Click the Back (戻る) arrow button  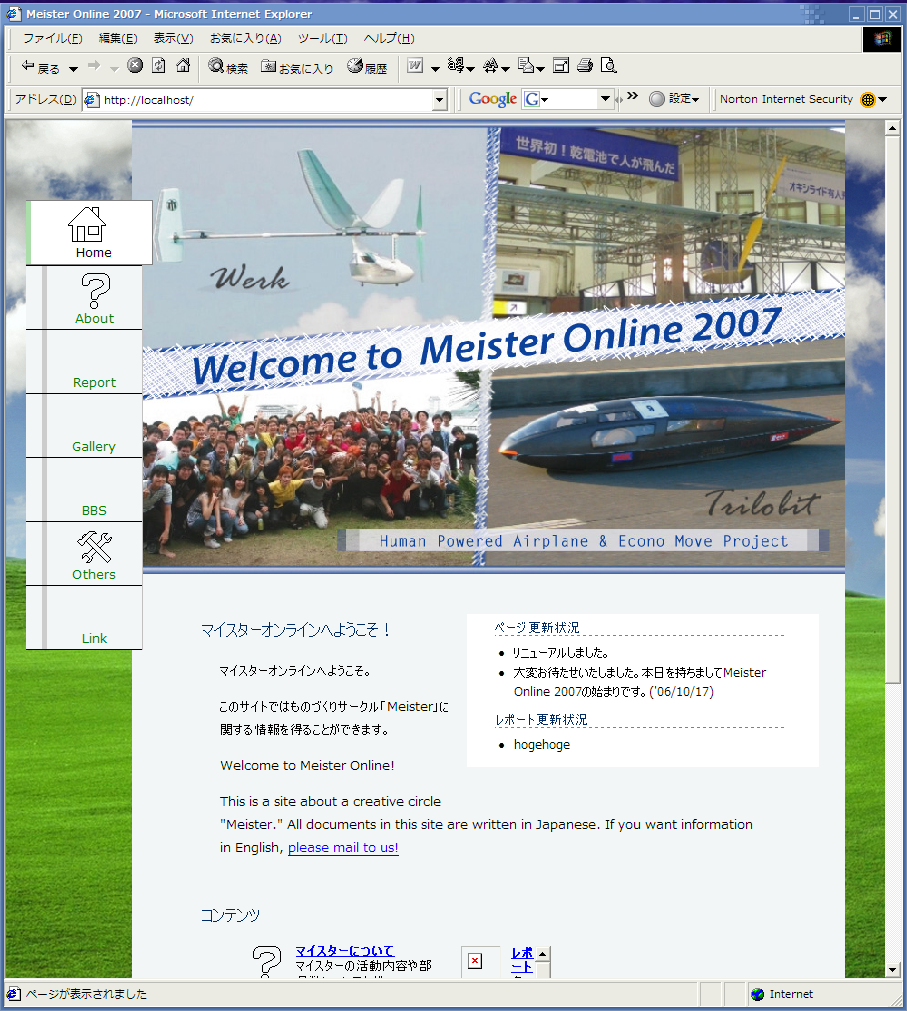40,66
